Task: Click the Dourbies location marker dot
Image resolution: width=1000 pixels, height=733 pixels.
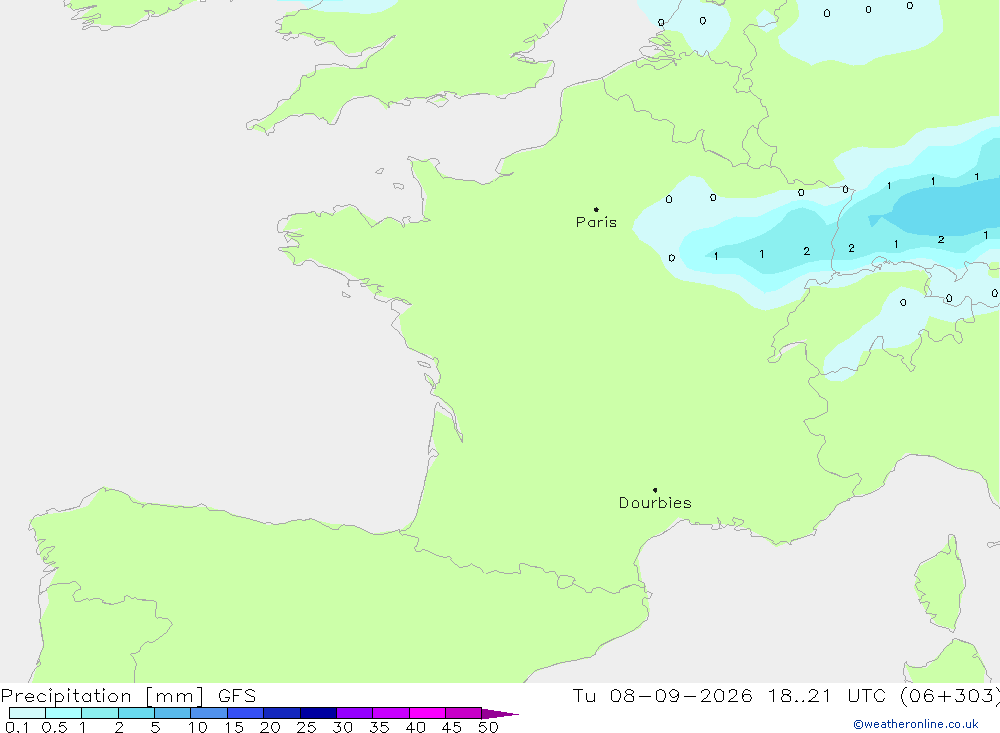Action: pos(655,490)
